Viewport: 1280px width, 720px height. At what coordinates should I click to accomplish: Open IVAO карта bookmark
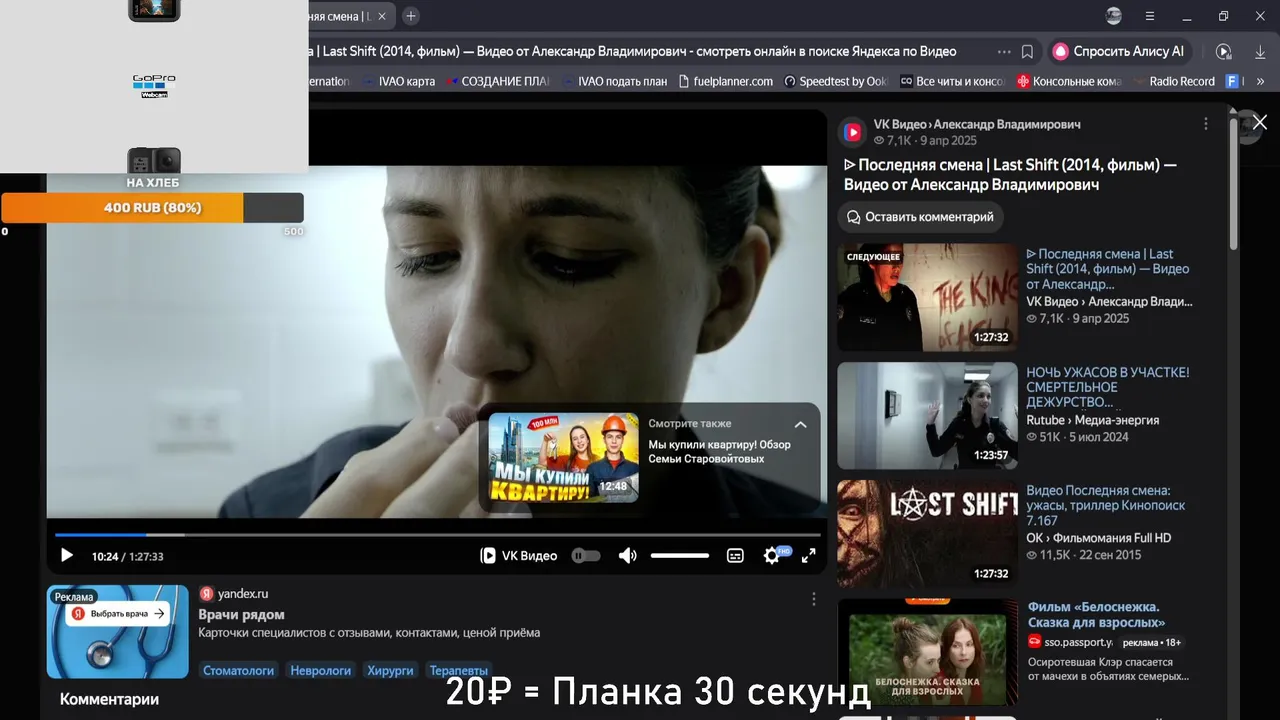click(398, 81)
